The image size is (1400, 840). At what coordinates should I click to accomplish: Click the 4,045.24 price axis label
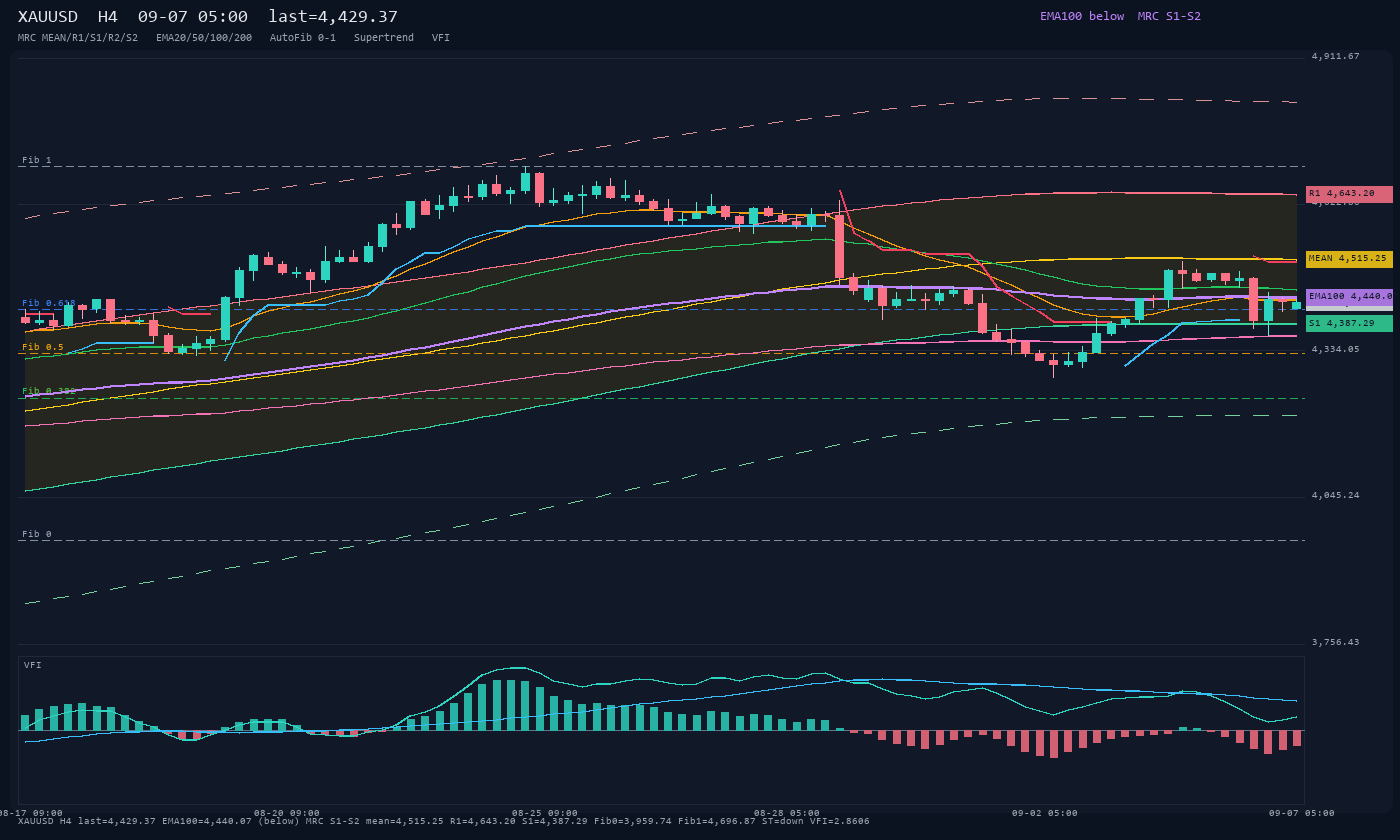(1336, 495)
